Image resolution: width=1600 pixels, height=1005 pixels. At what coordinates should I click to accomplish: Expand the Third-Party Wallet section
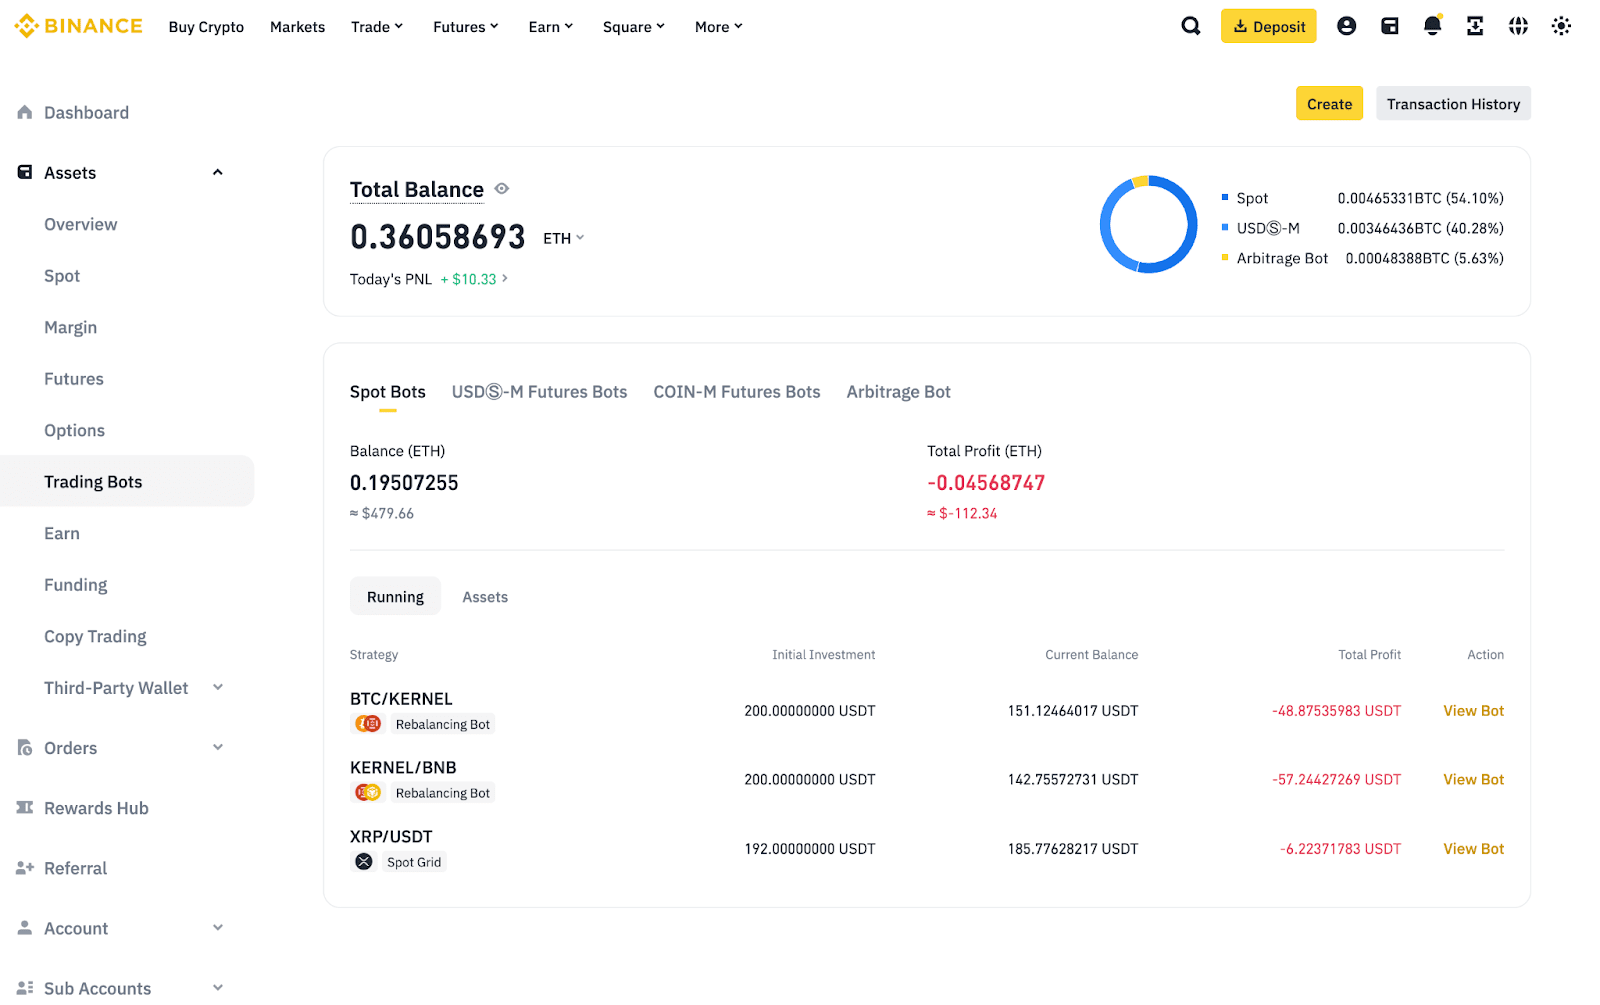(x=218, y=688)
